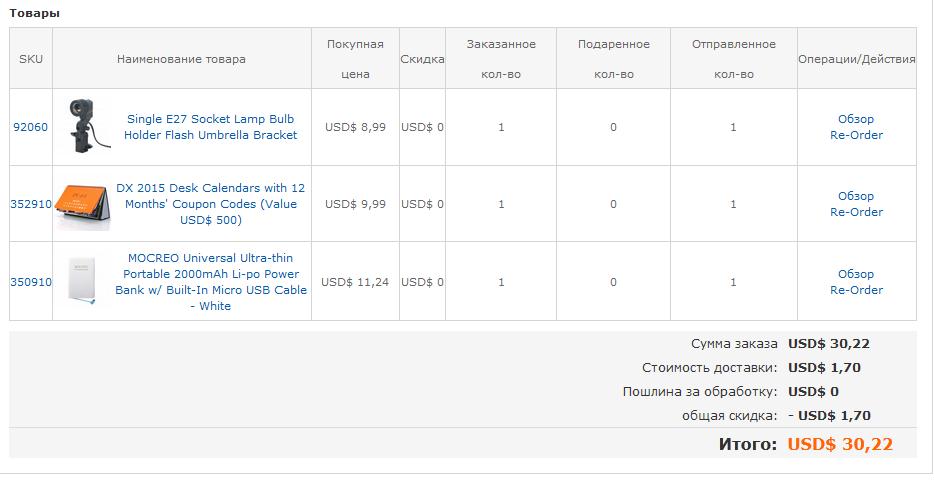
Task: Click Re-Order for the desk calendar
Action: (x=857, y=212)
